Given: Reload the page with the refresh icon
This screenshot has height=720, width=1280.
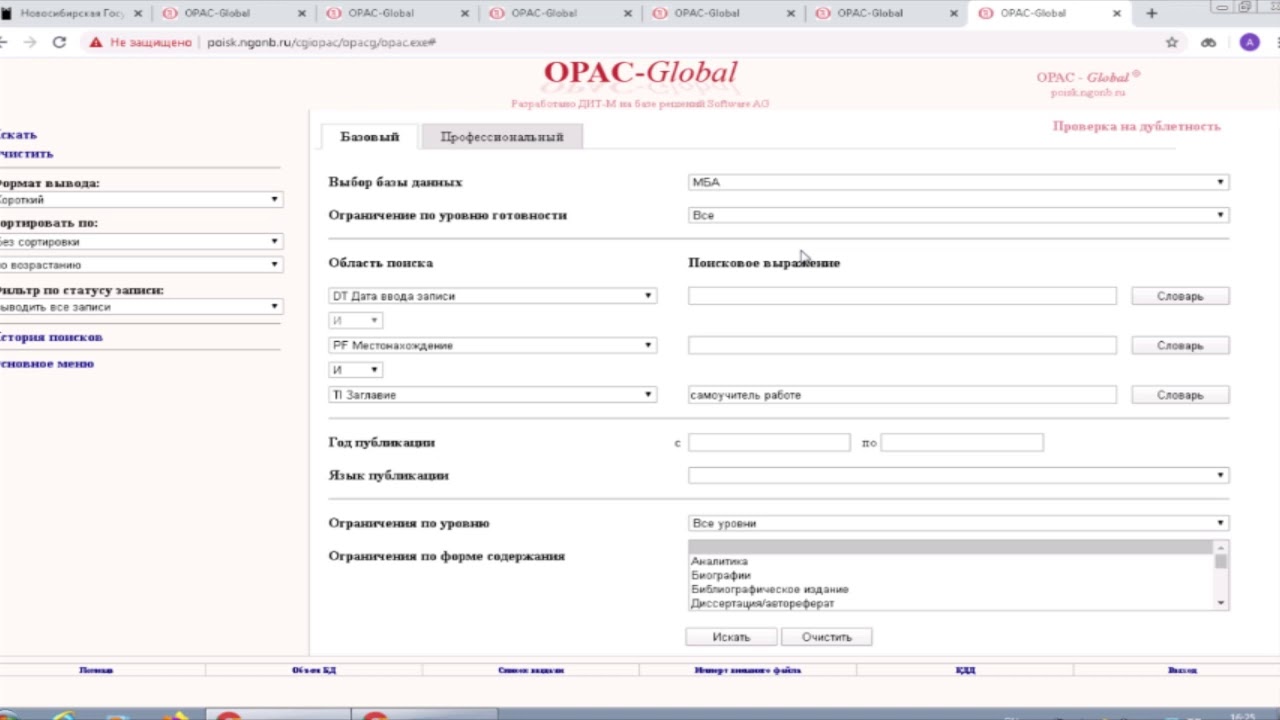Looking at the screenshot, I should [x=59, y=42].
